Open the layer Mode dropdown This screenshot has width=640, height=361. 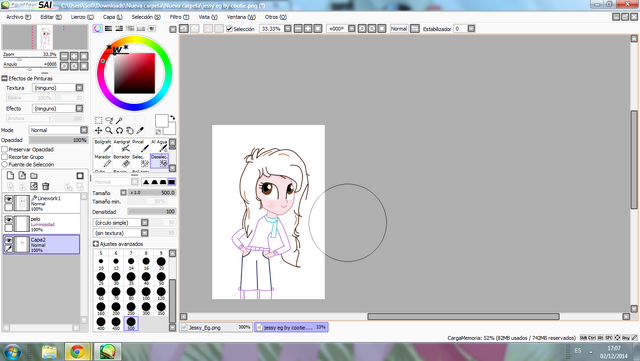coord(84,130)
